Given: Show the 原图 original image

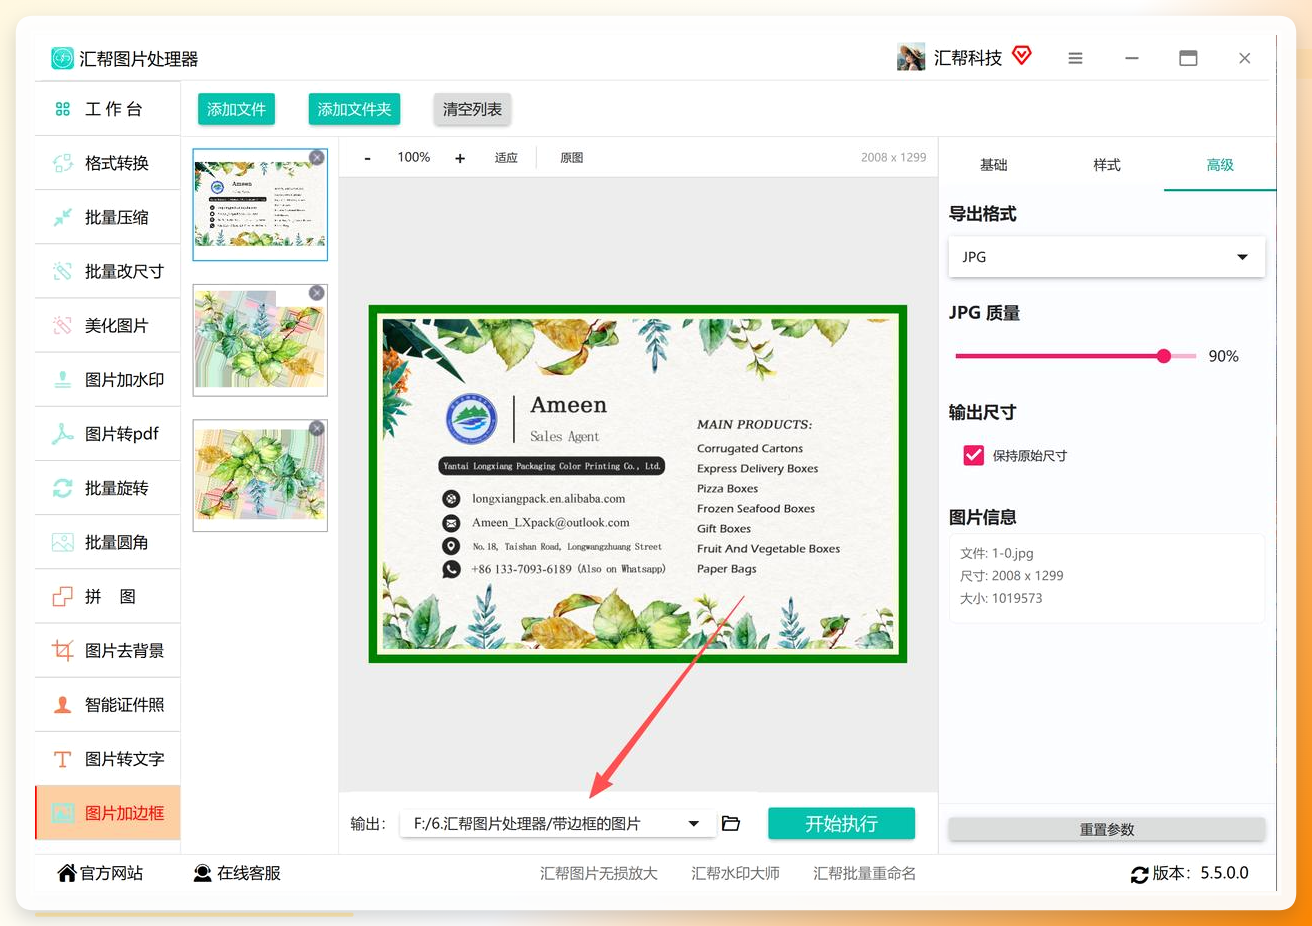Looking at the screenshot, I should (571, 158).
